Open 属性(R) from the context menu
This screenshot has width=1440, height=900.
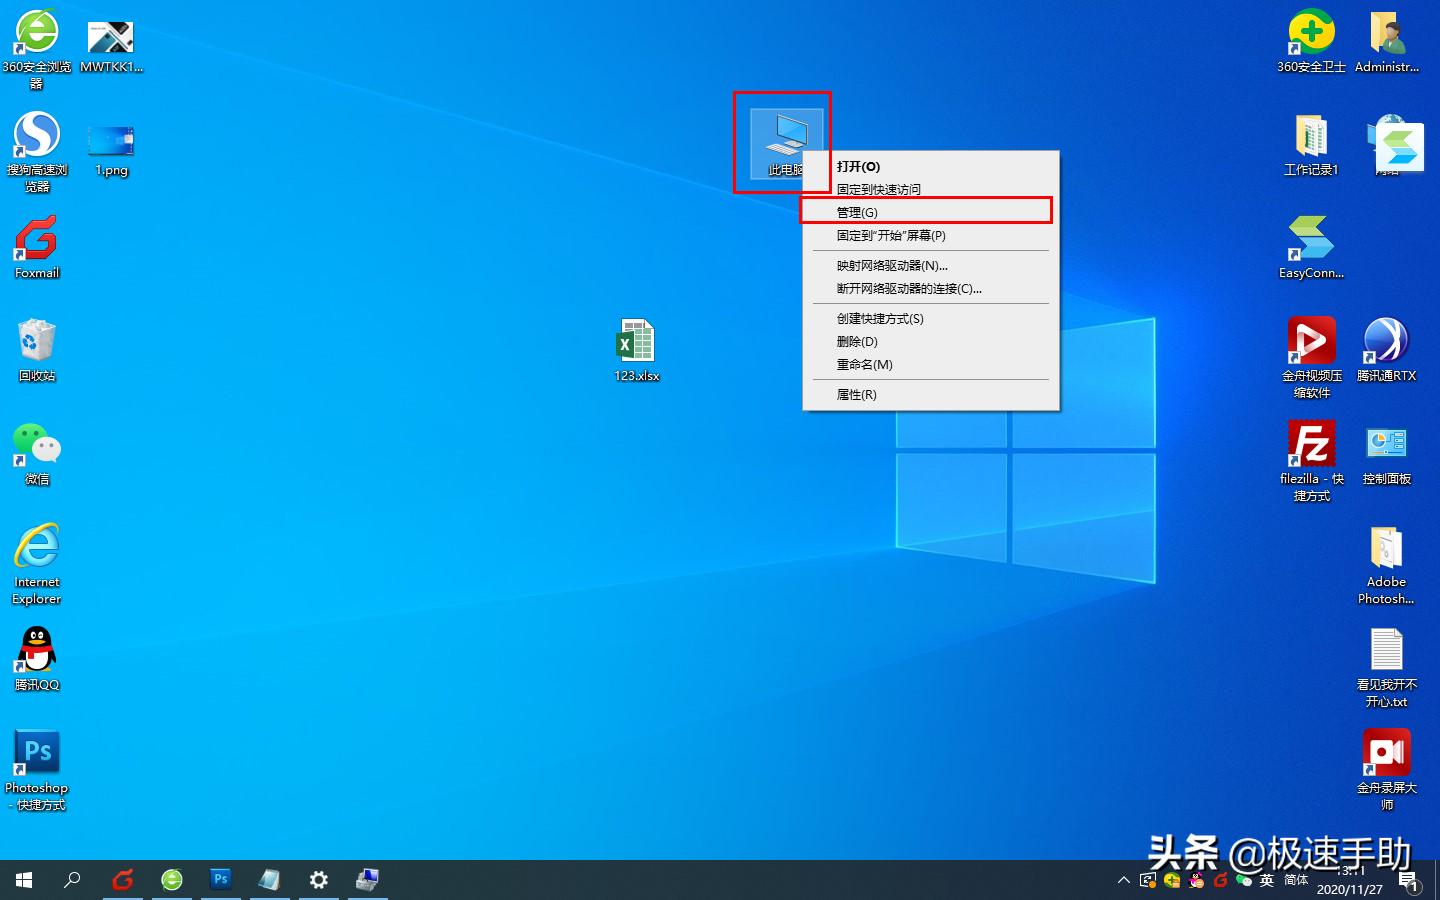point(856,394)
